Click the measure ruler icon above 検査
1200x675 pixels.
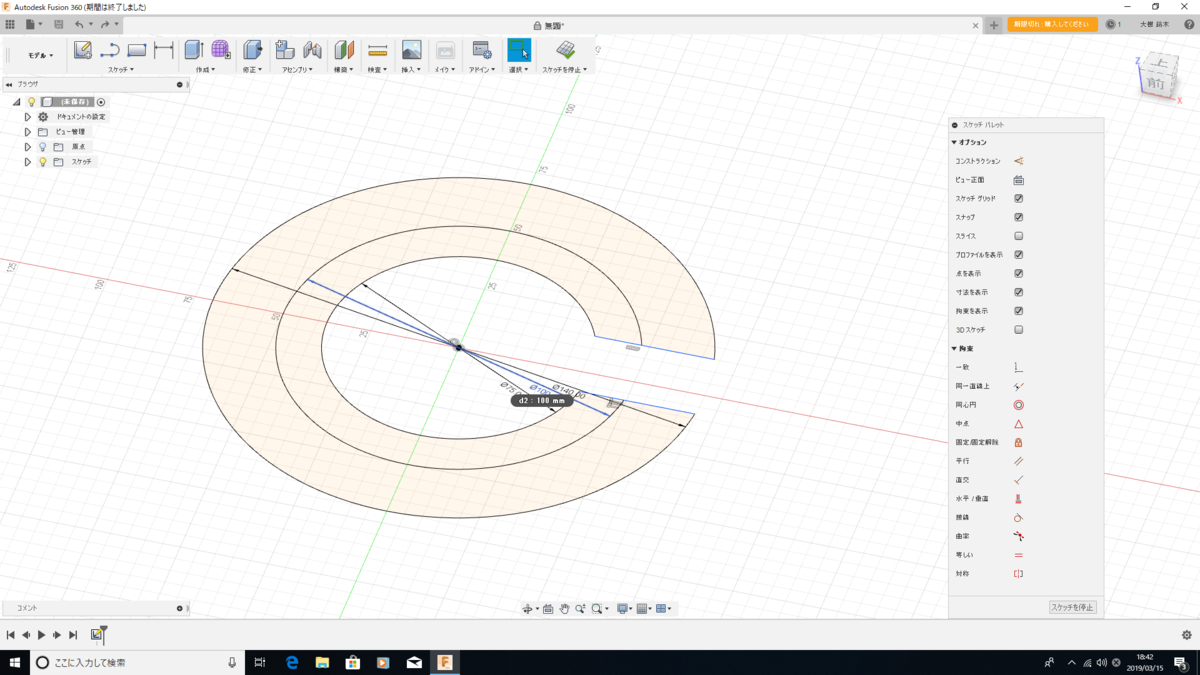tap(377, 50)
